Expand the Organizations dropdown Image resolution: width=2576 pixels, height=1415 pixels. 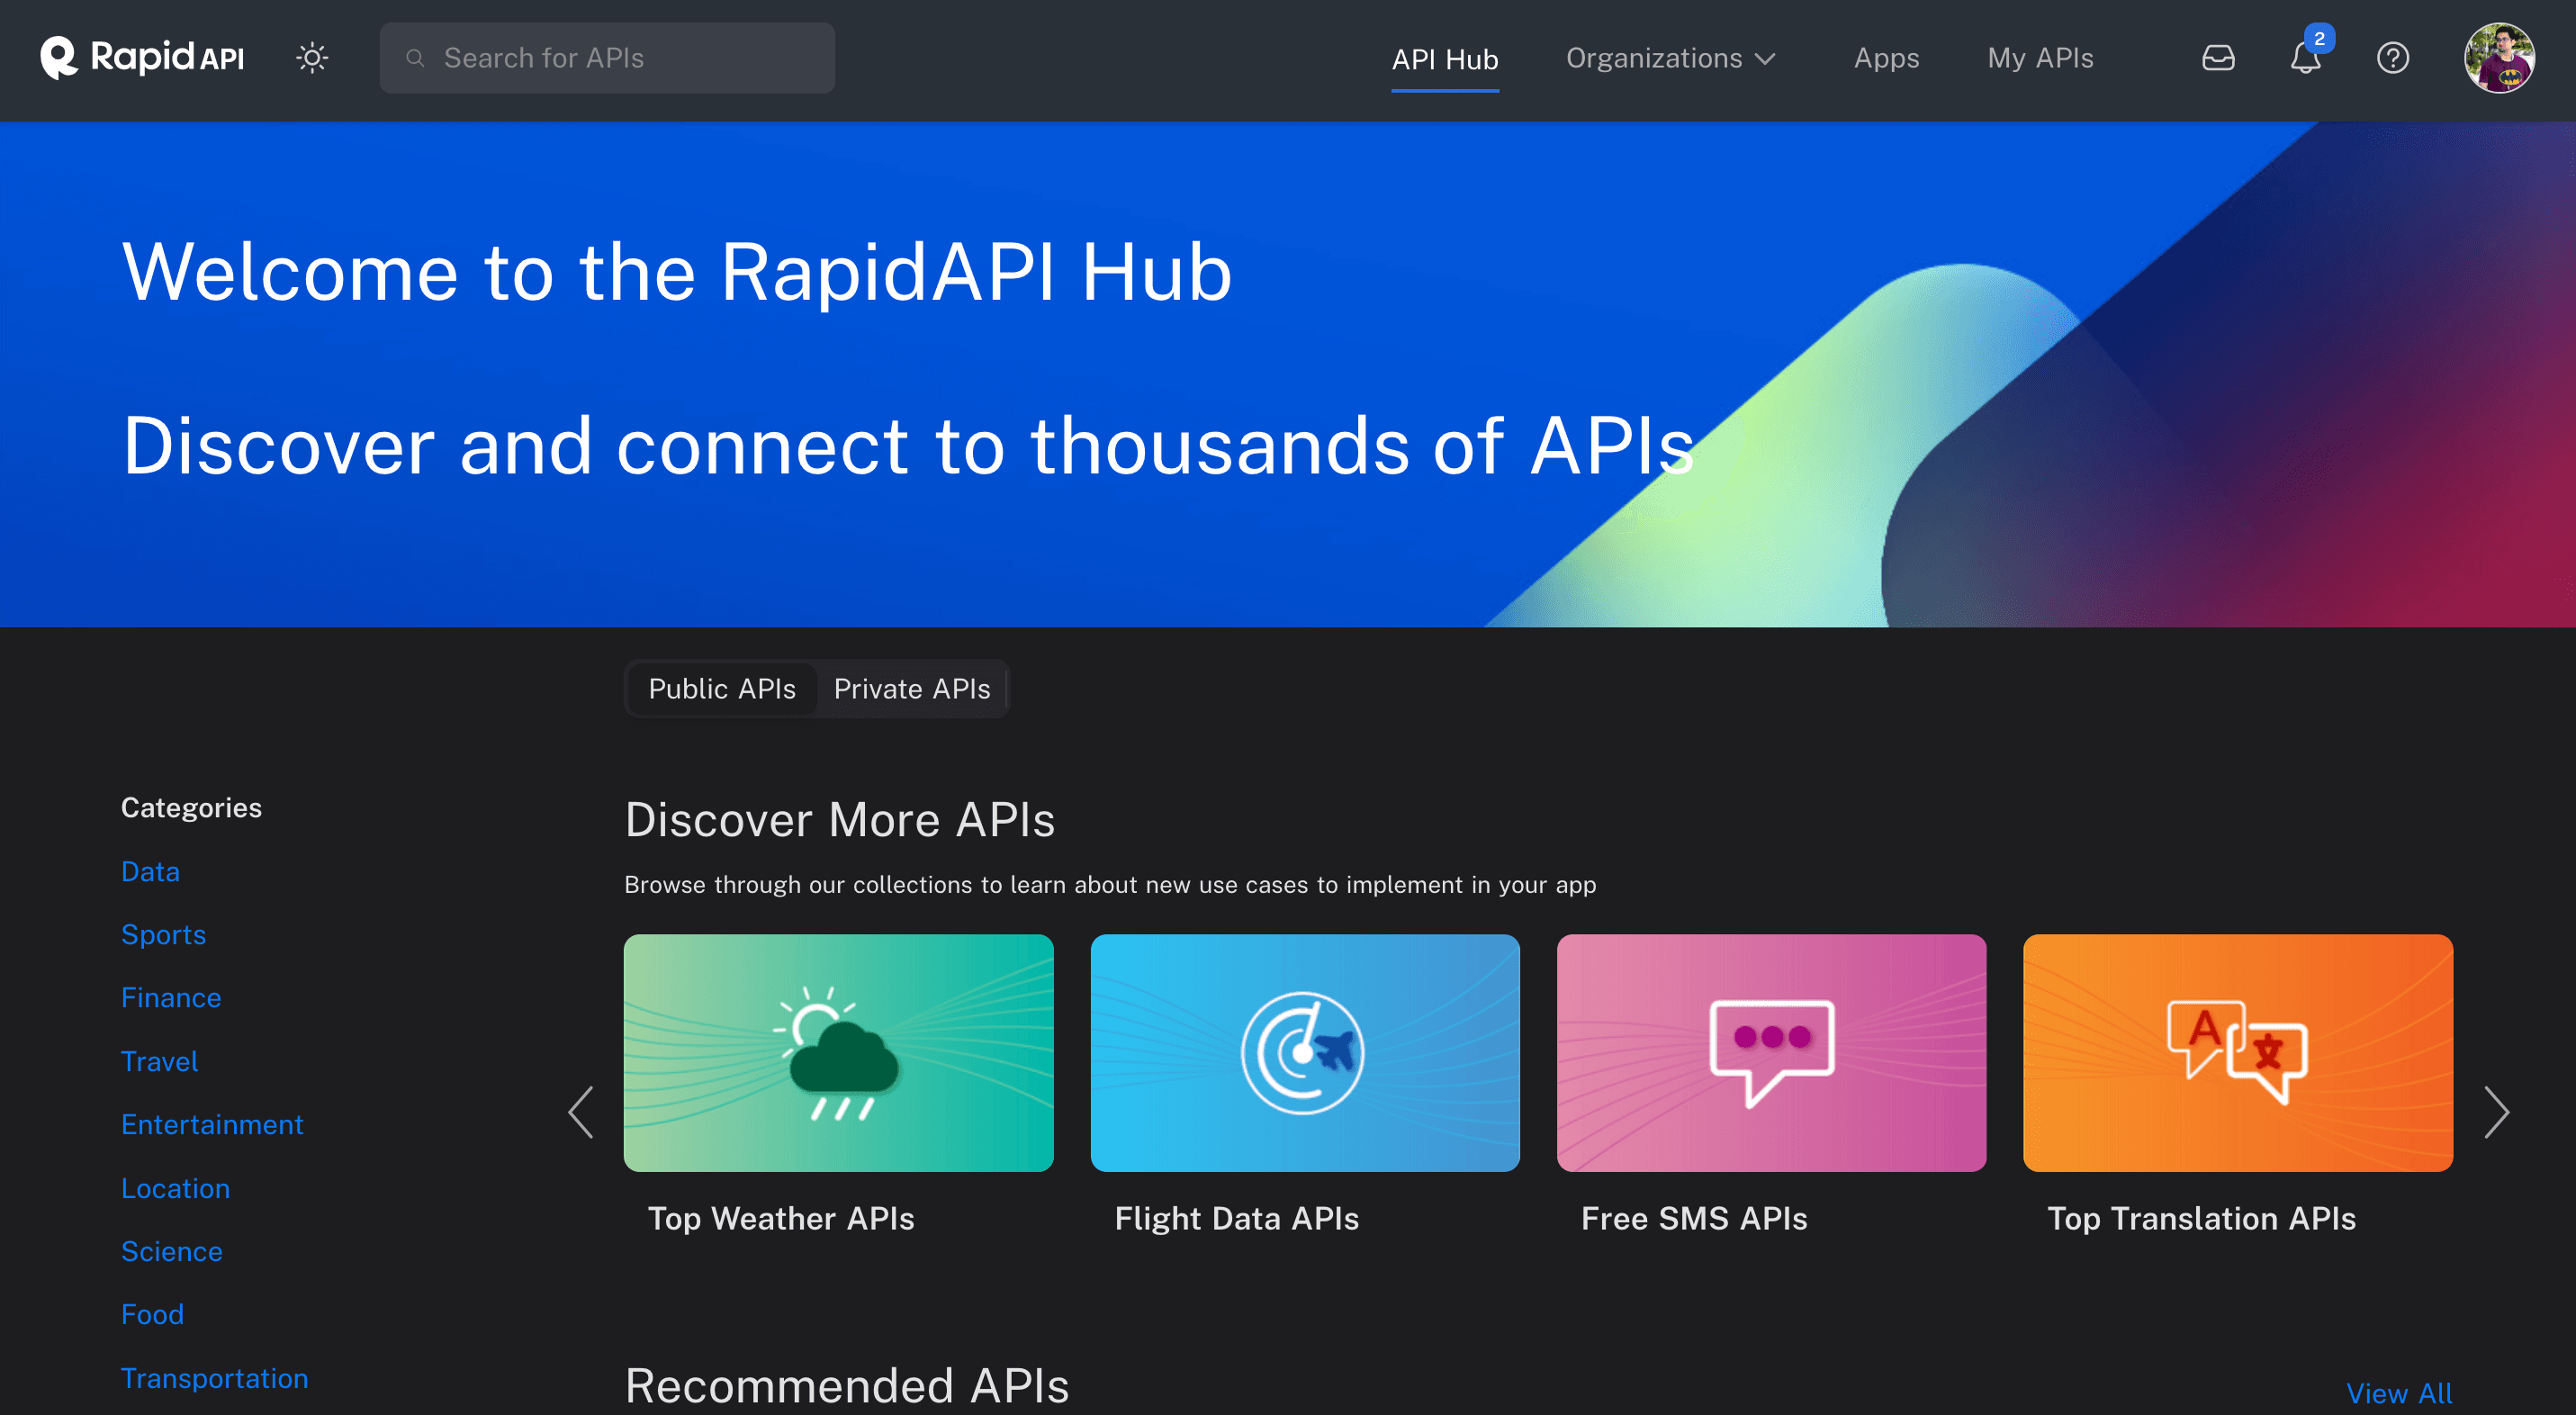coord(1670,58)
